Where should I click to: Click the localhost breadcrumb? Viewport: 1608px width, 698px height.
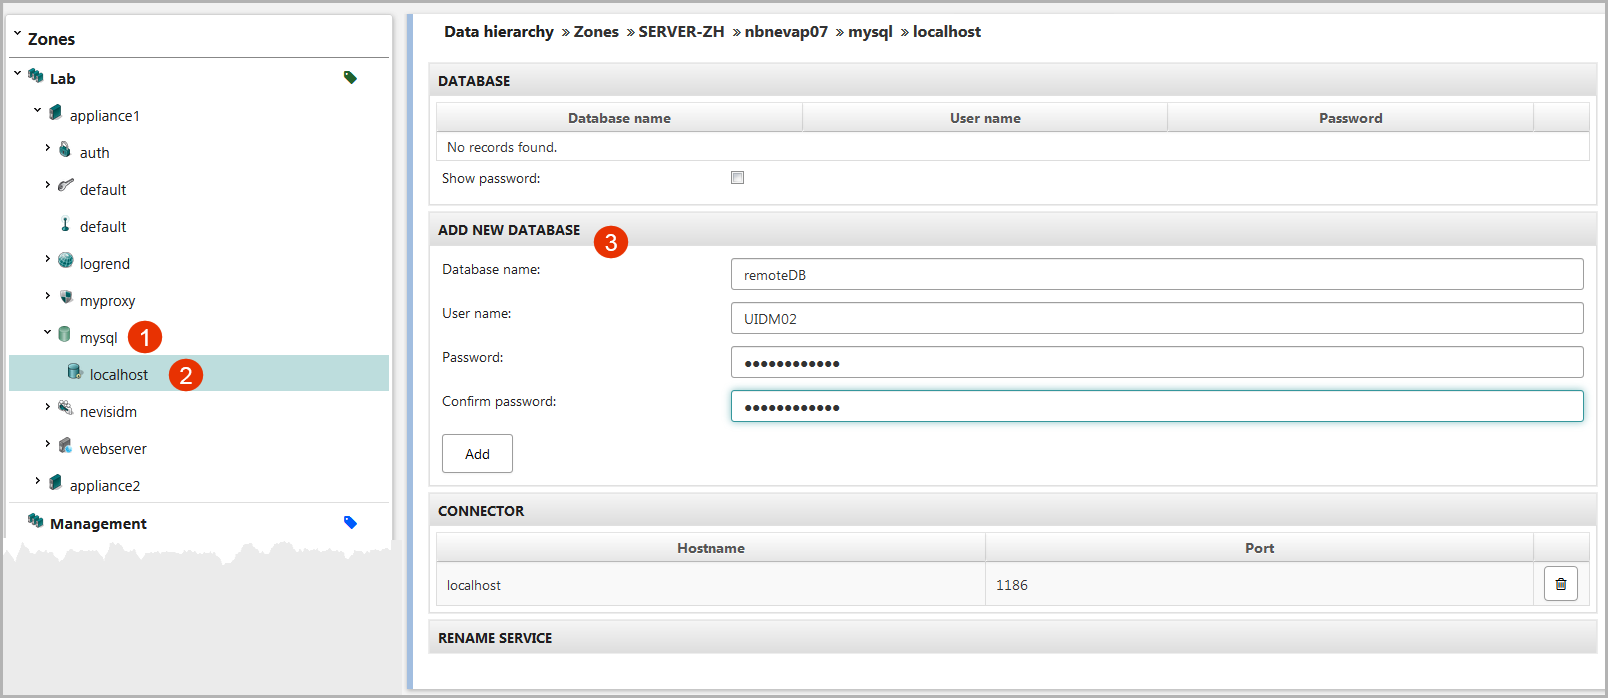click(947, 32)
